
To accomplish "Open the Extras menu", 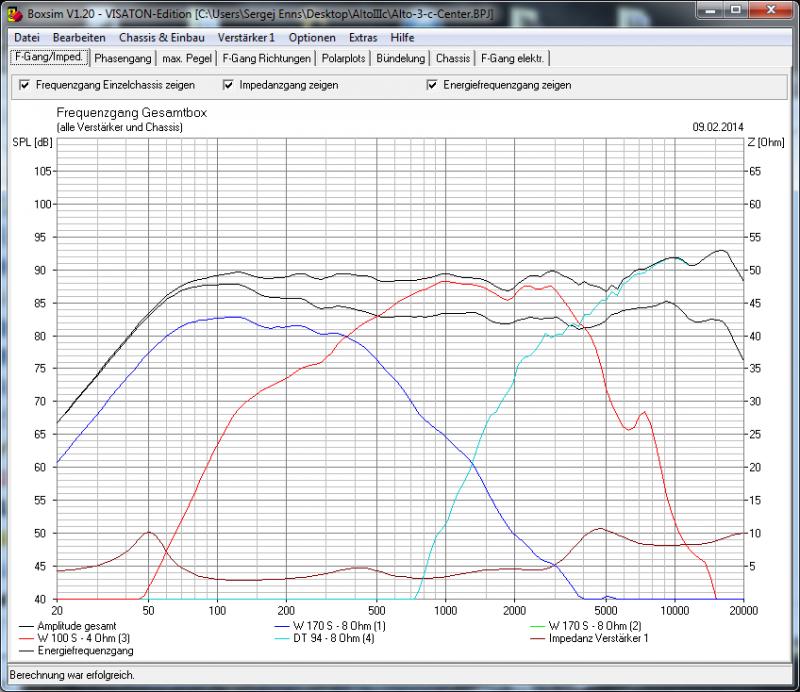I will 363,37.
